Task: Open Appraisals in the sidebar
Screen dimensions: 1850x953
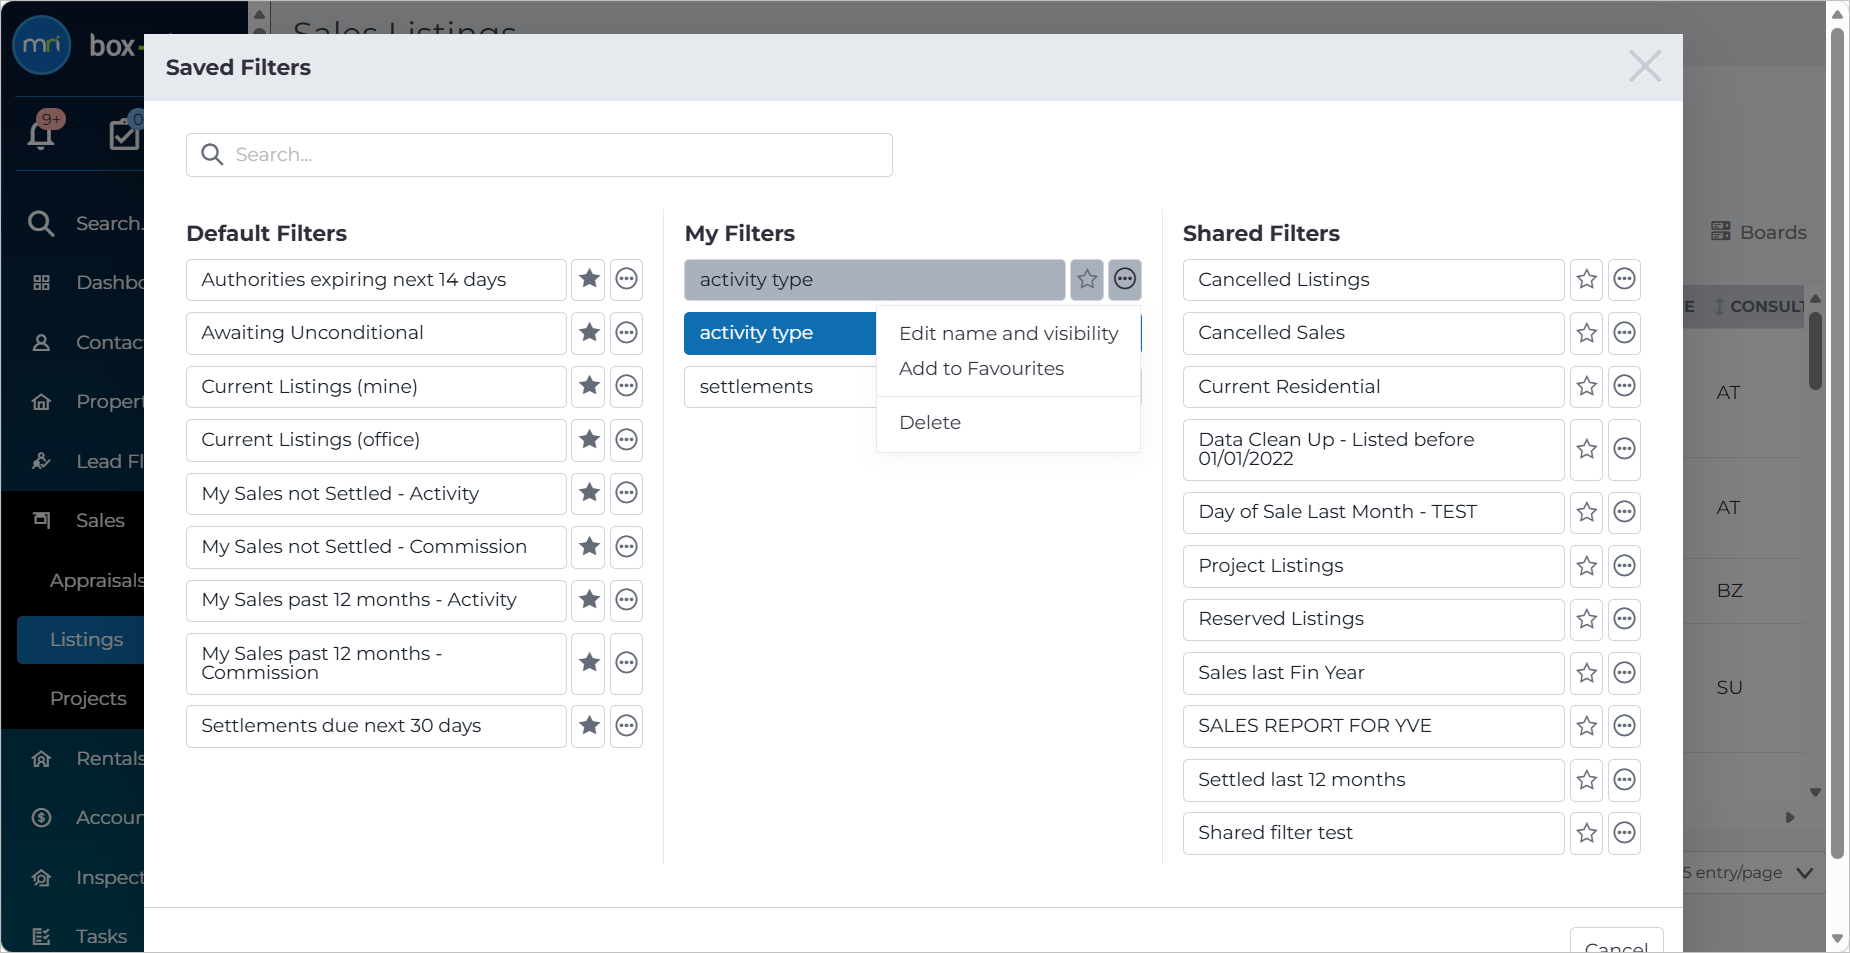Action: (96, 581)
